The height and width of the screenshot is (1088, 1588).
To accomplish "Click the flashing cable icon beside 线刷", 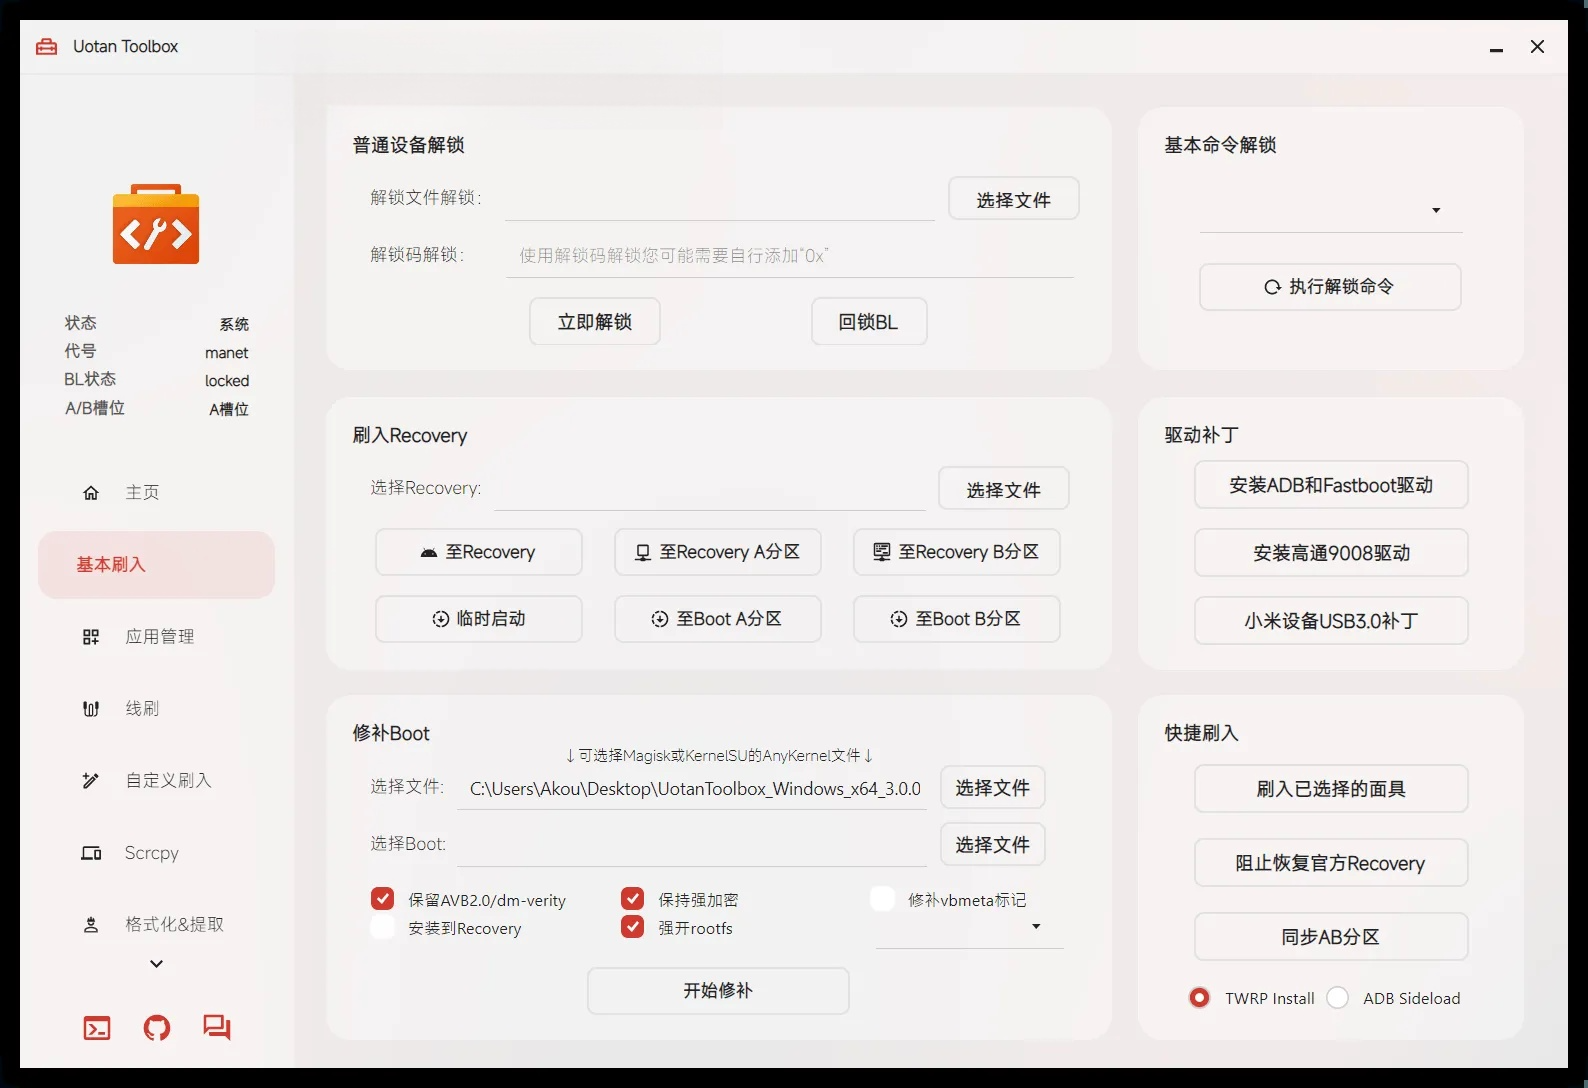I will tap(91, 709).
